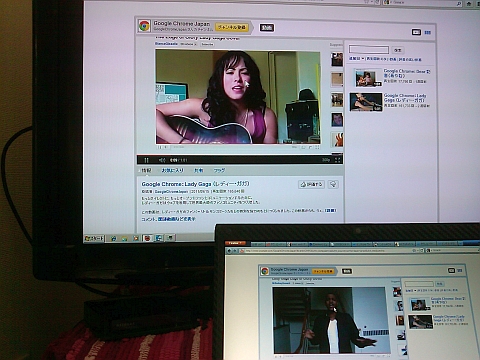
Task: Open the GoogleChromeJapan uploader link under the title
Action: pyautogui.click(x=171, y=192)
